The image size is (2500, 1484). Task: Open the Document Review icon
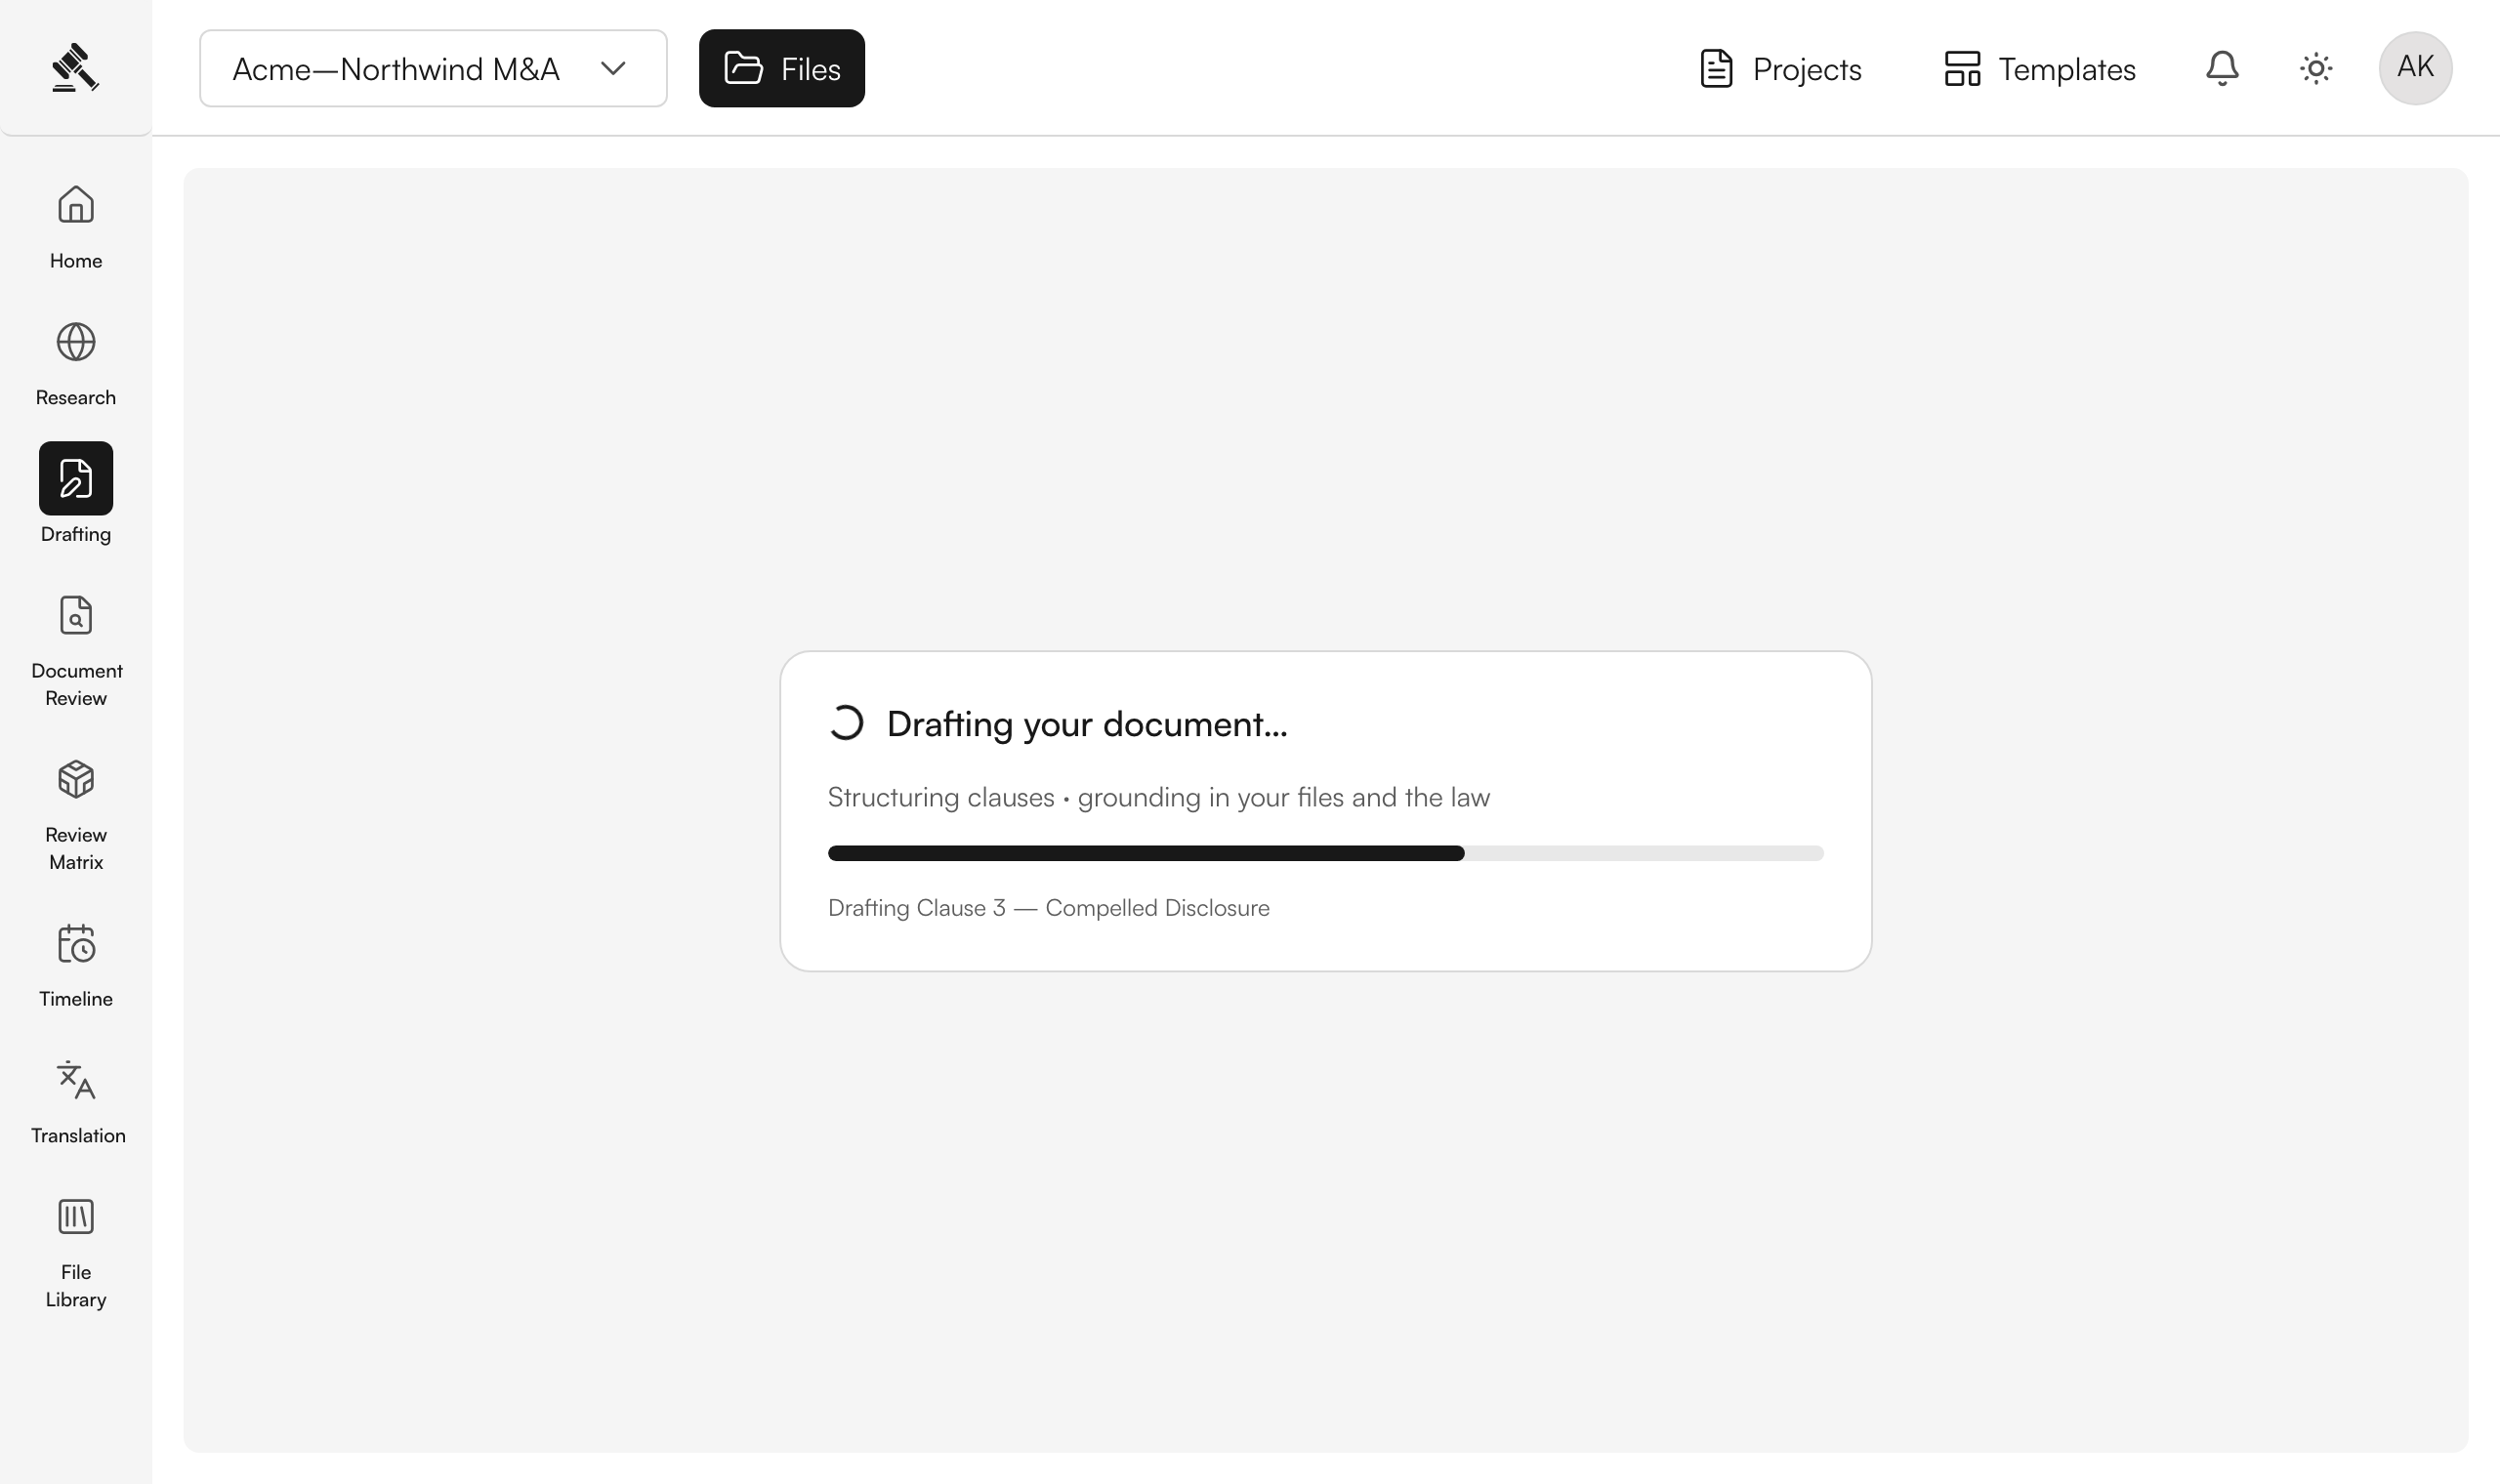coord(76,615)
